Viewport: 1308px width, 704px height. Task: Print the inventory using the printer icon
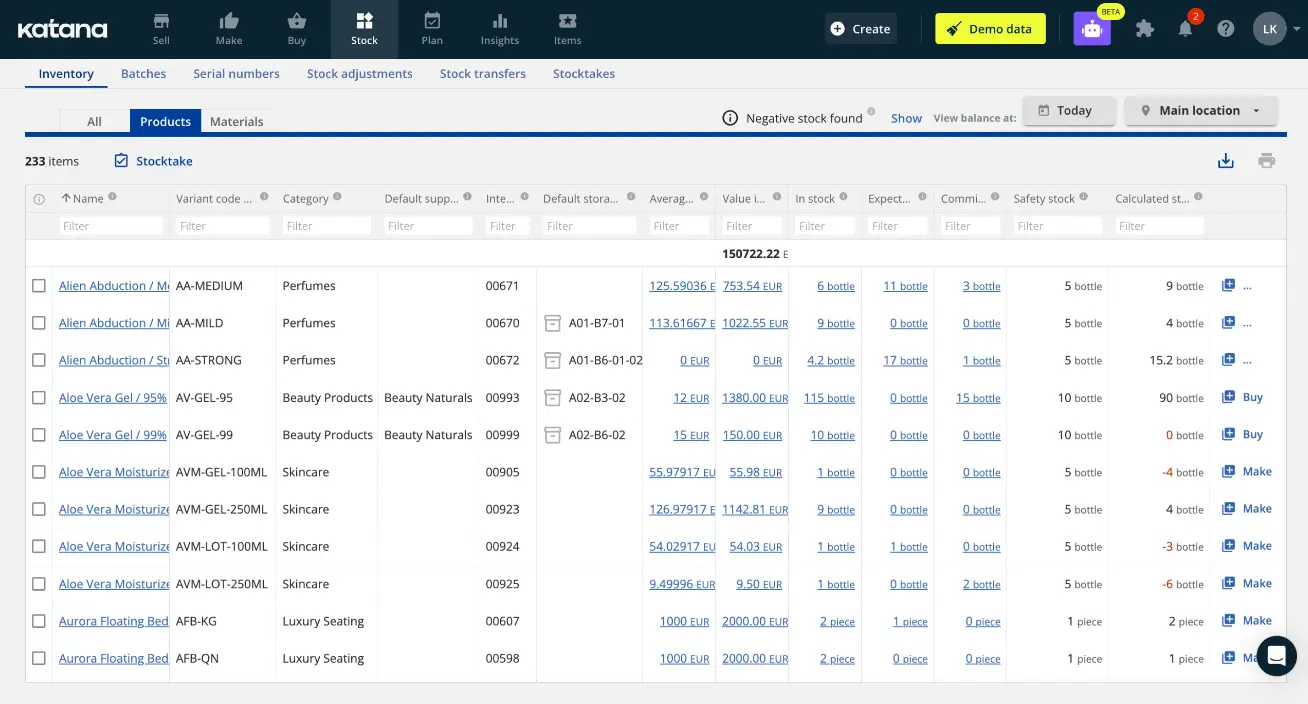[1266, 160]
